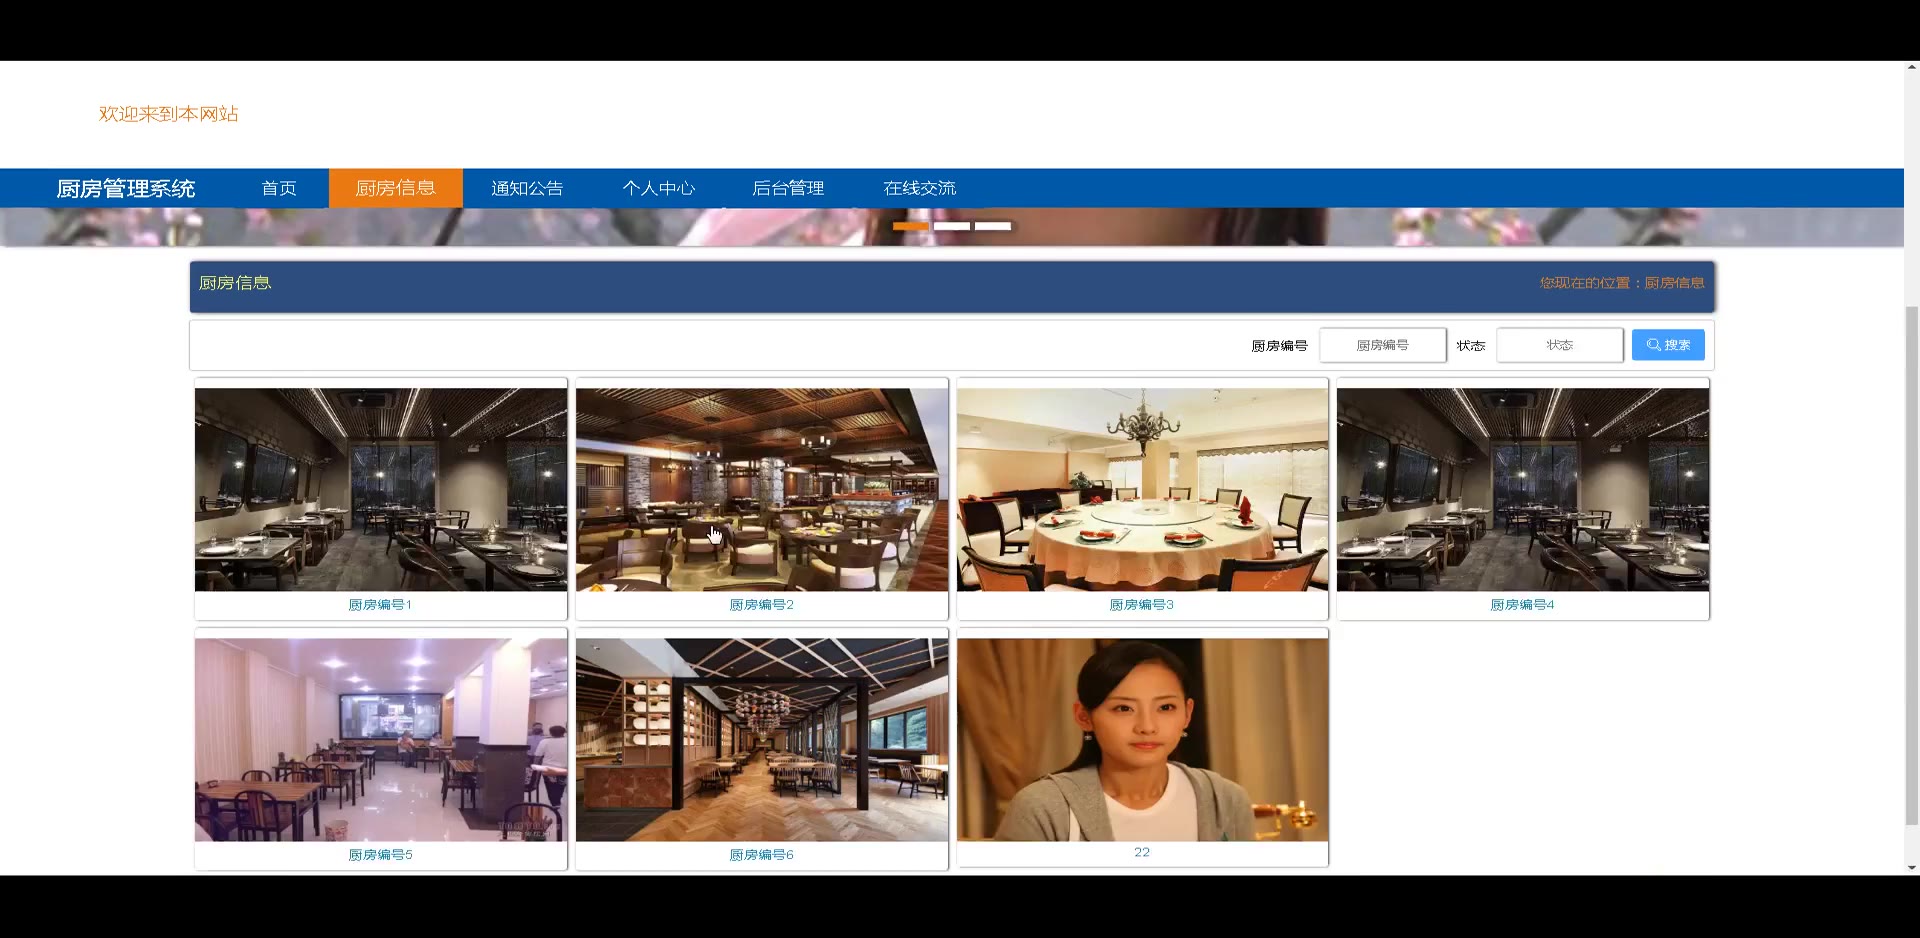The width and height of the screenshot is (1920, 938).
Task: Open the 厨房编号3 round table image
Action: 1143,490
